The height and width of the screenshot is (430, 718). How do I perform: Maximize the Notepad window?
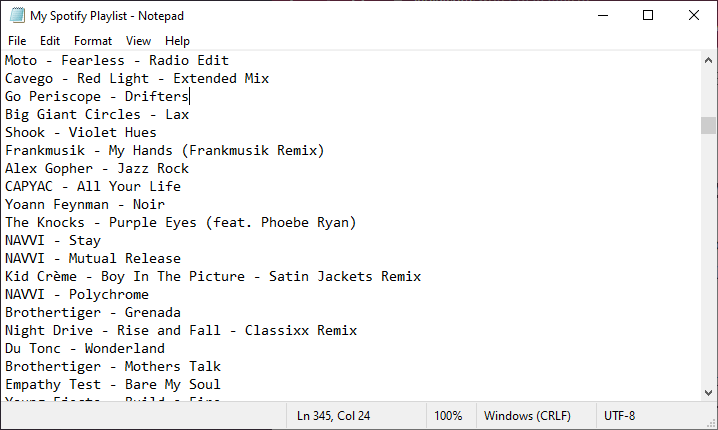coord(648,16)
